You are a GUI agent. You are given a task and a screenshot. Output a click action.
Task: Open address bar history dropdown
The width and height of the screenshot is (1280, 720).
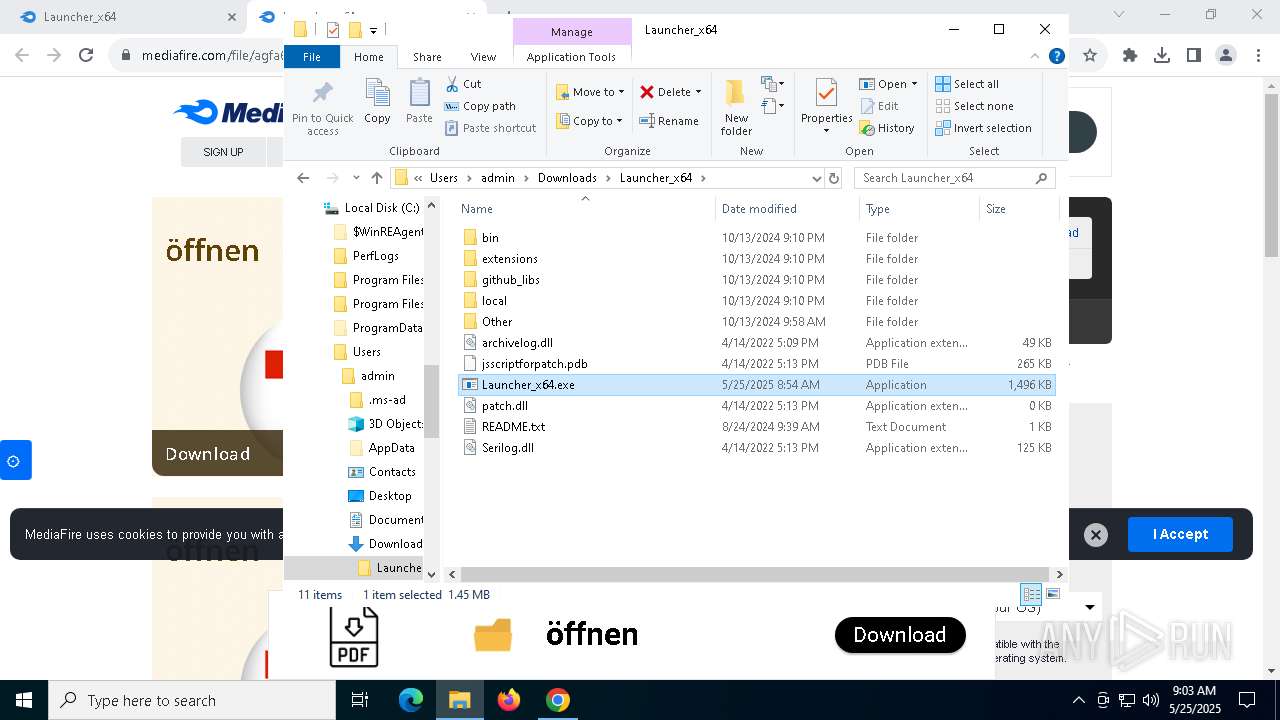tap(816, 178)
